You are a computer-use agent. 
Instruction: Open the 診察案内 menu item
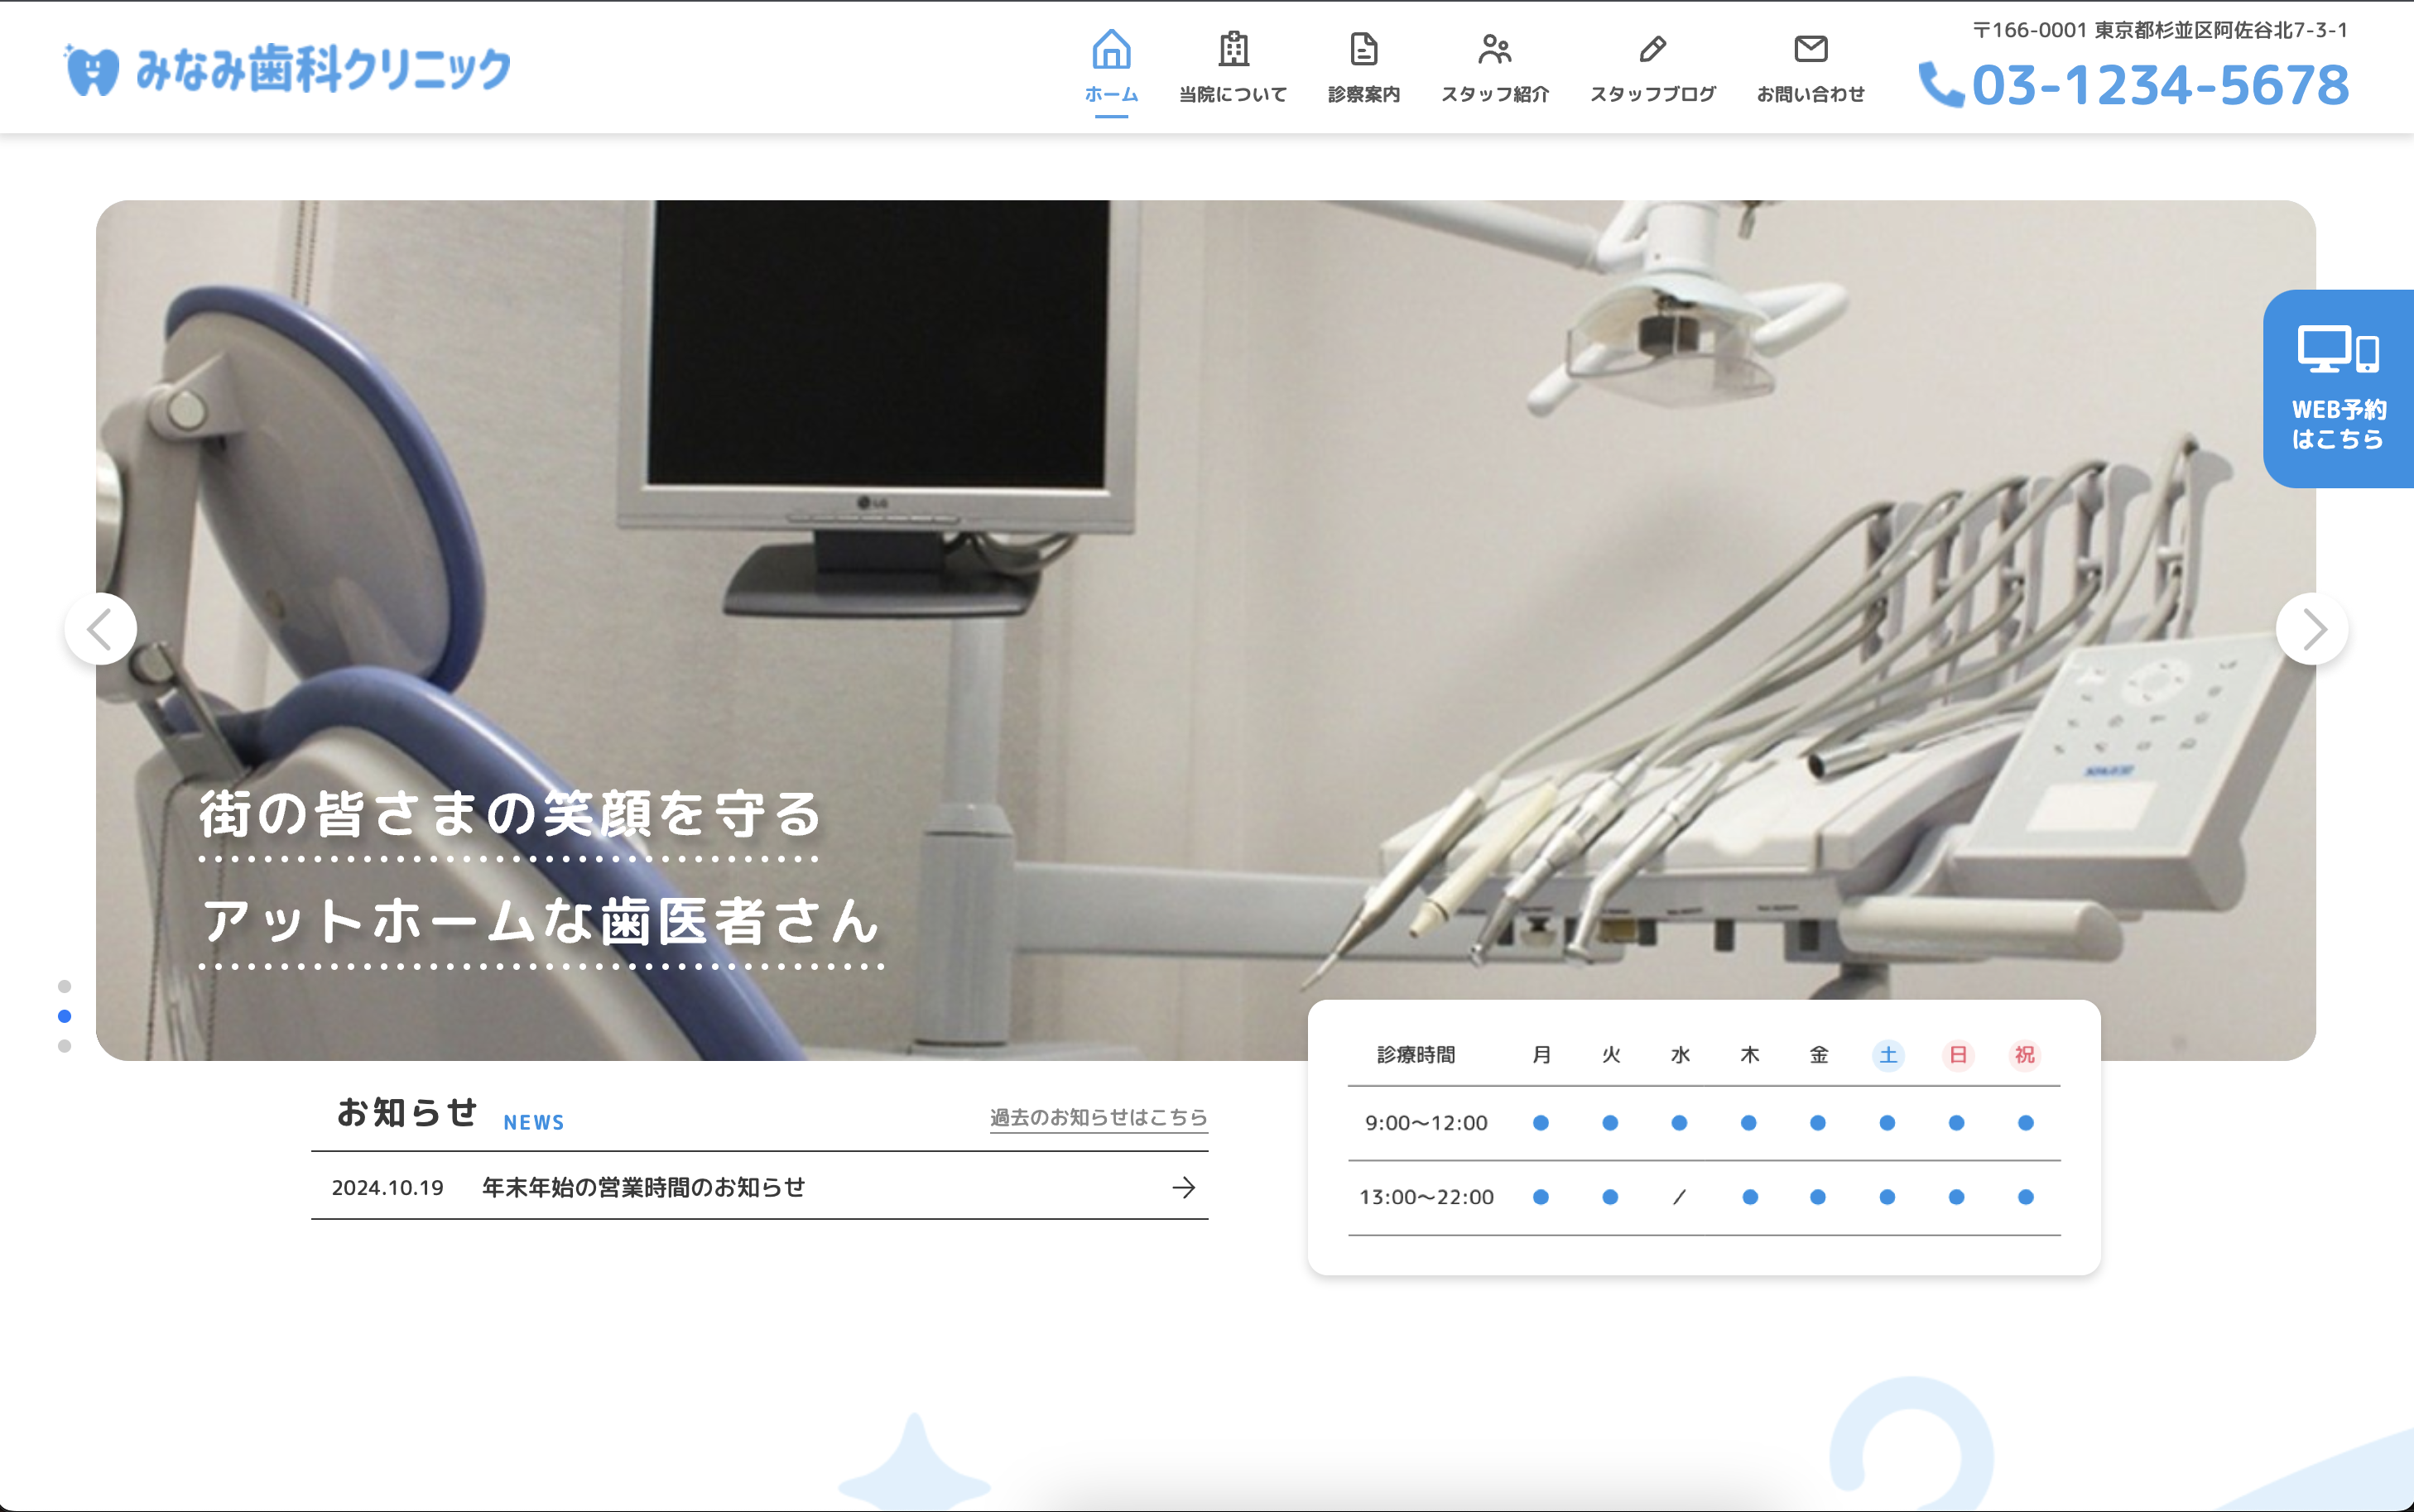(x=1364, y=94)
